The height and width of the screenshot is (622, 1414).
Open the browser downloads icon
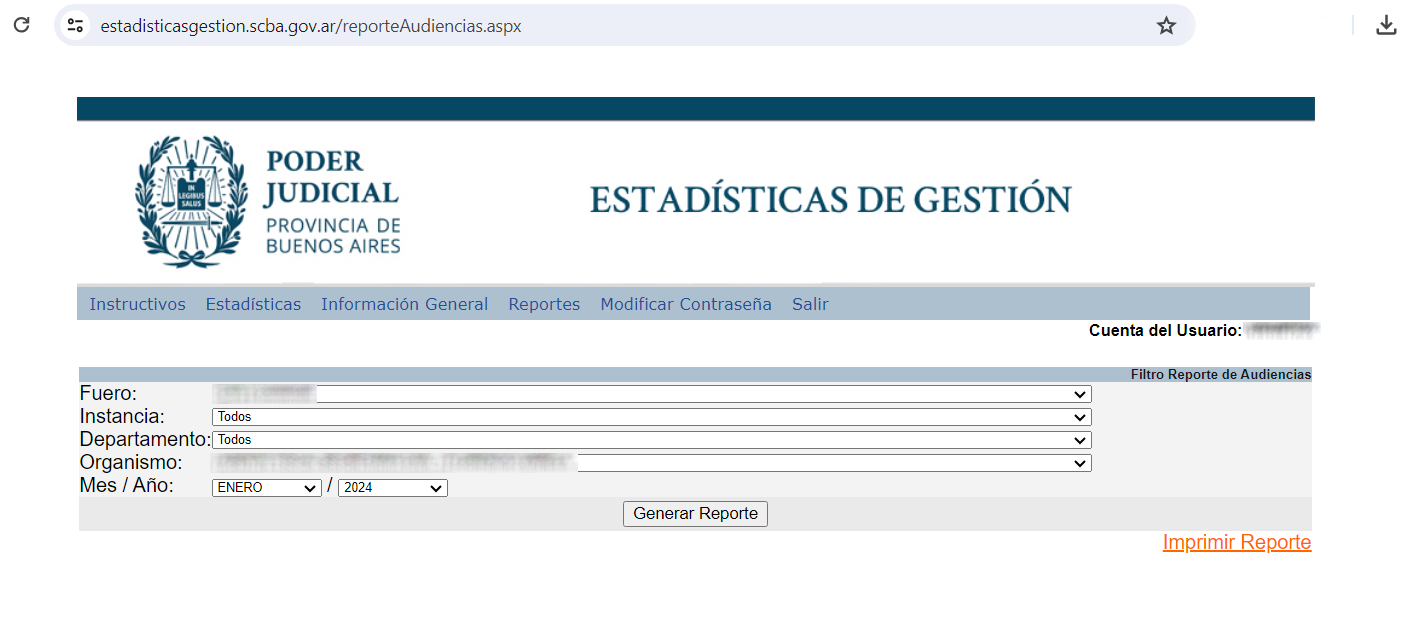coord(1386,26)
